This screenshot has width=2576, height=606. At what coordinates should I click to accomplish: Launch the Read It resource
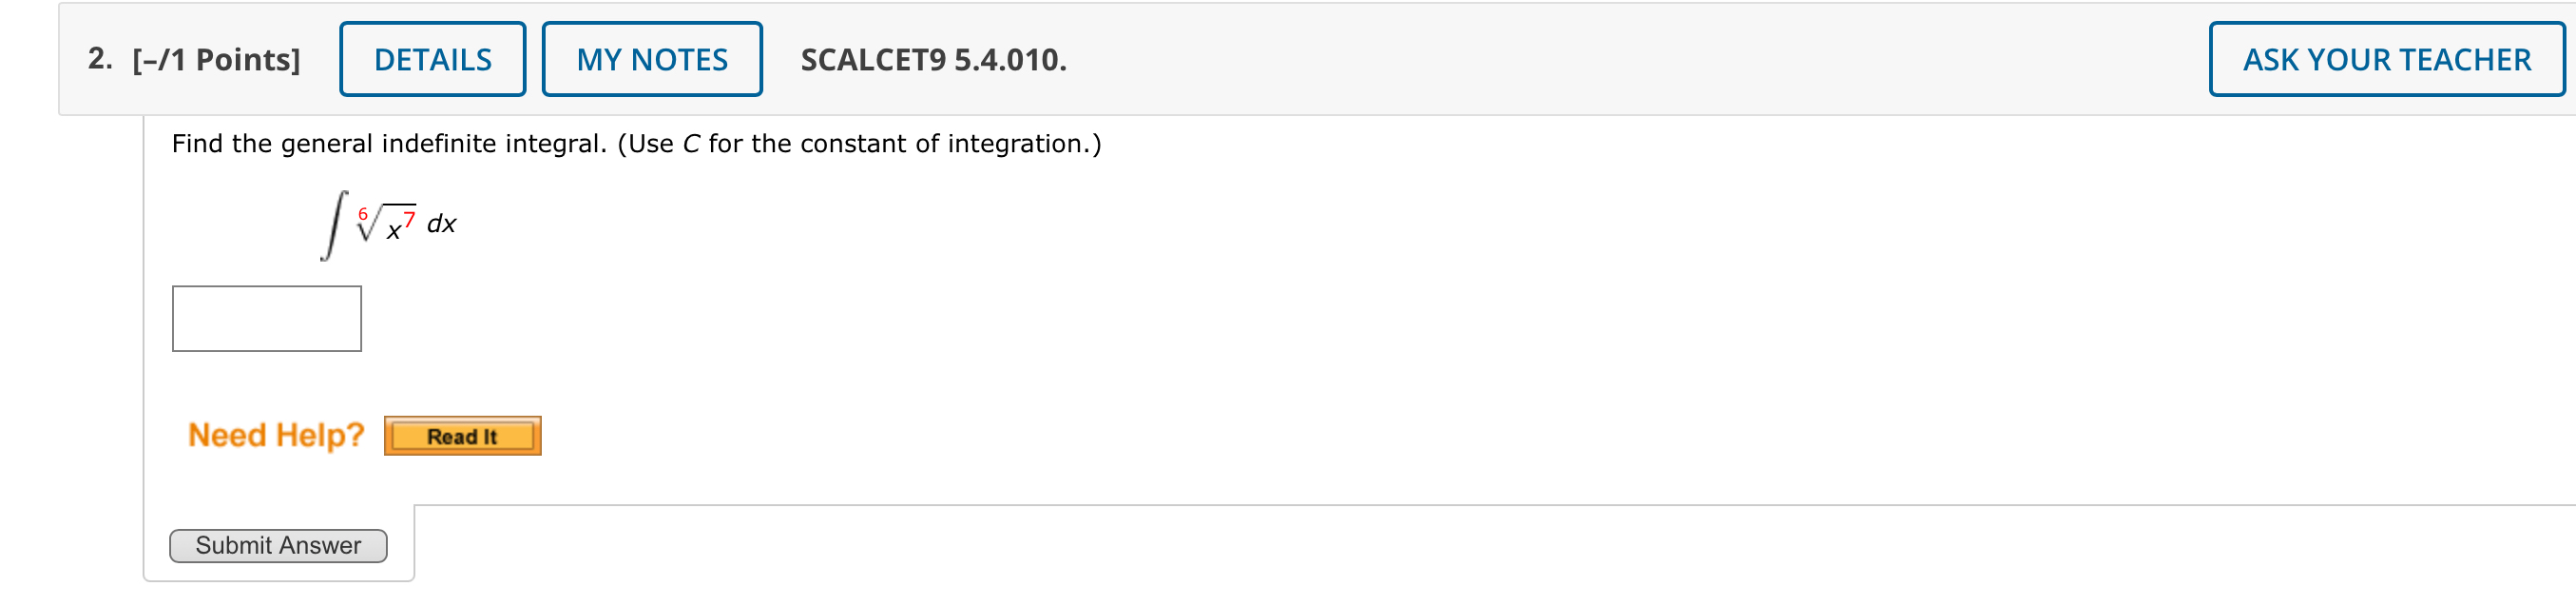462,435
